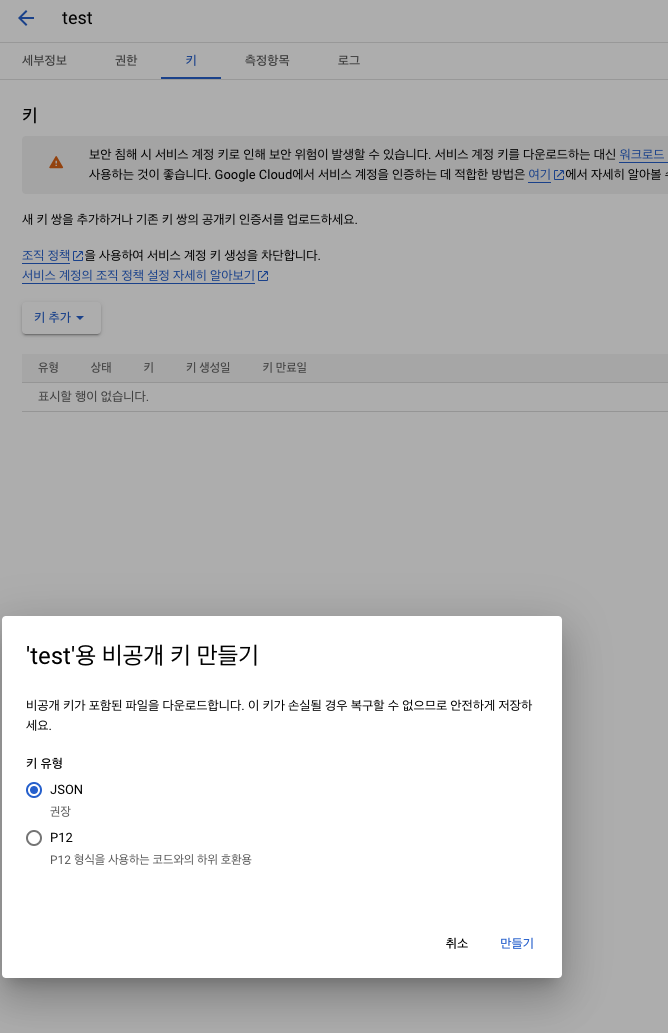Follow the 워크로드 link in the warning banner
This screenshot has height=1033, width=668.
pyautogui.click(x=642, y=155)
